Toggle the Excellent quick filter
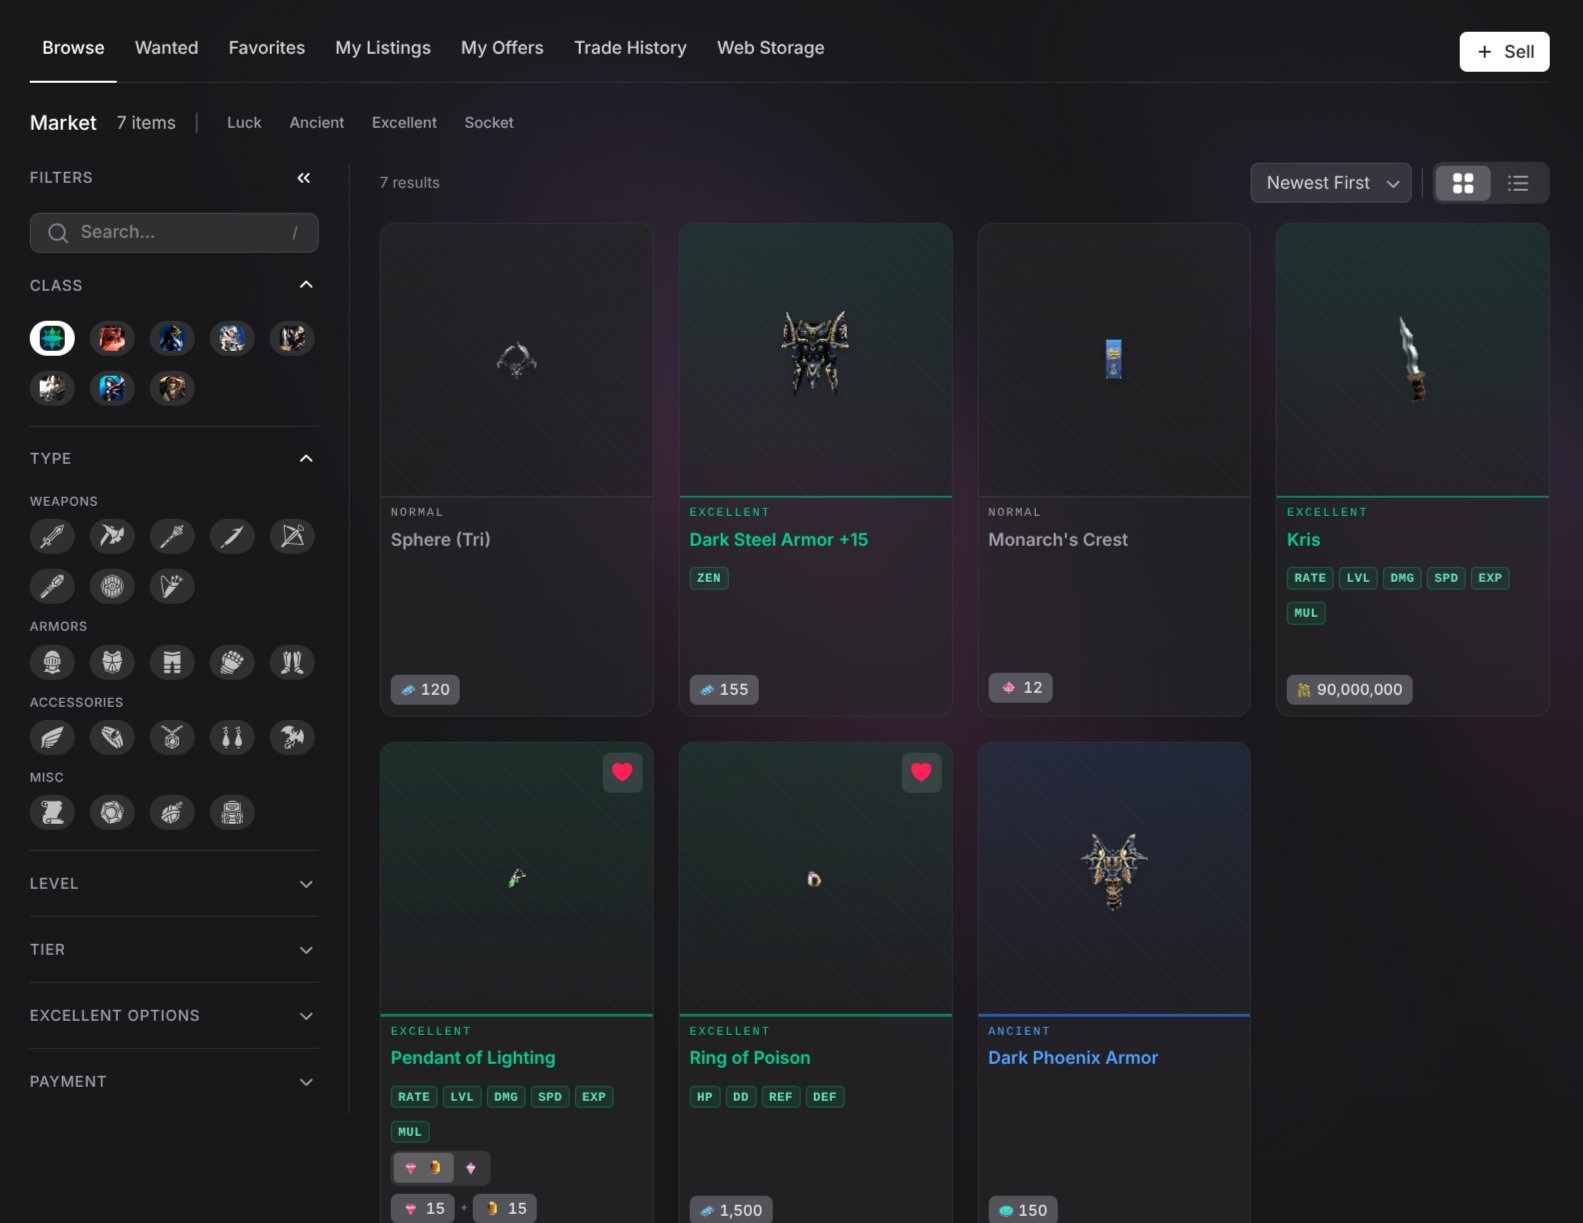 click(404, 122)
